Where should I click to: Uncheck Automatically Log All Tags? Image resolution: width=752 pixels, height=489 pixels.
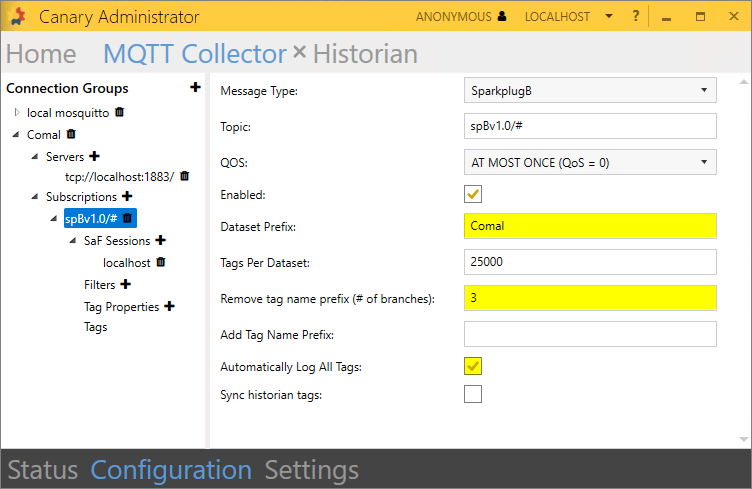[473, 366]
